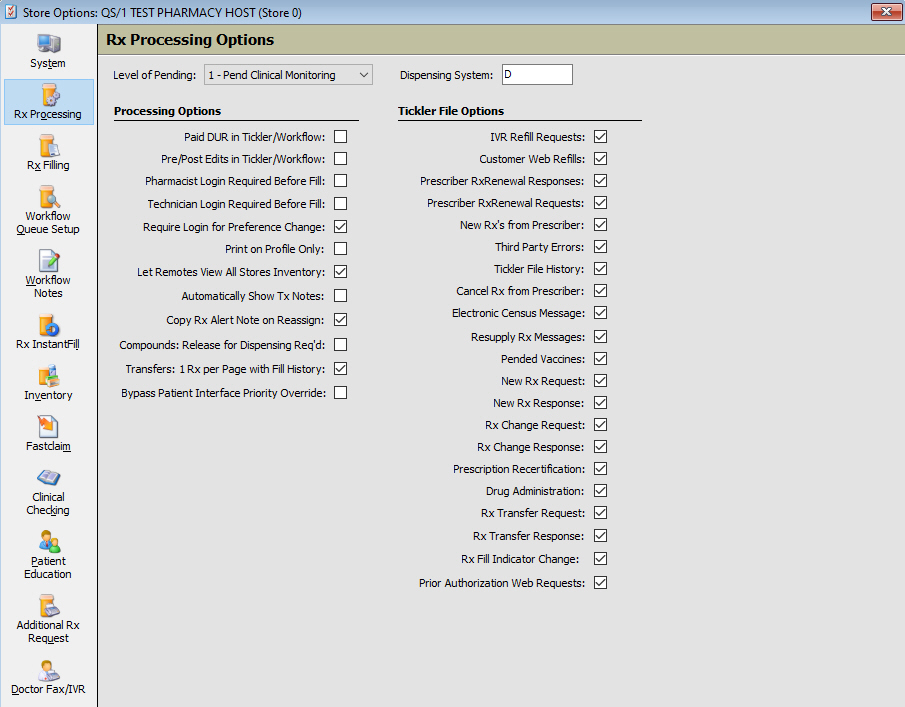This screenshot has width=905, height=707.
Task: Expand the Level of Pending dropdown
Action: 288,75
